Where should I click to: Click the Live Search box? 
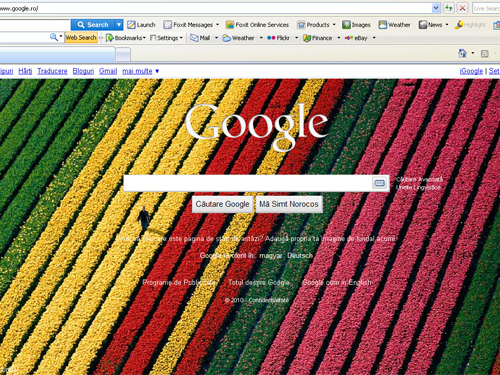point(486,8)
